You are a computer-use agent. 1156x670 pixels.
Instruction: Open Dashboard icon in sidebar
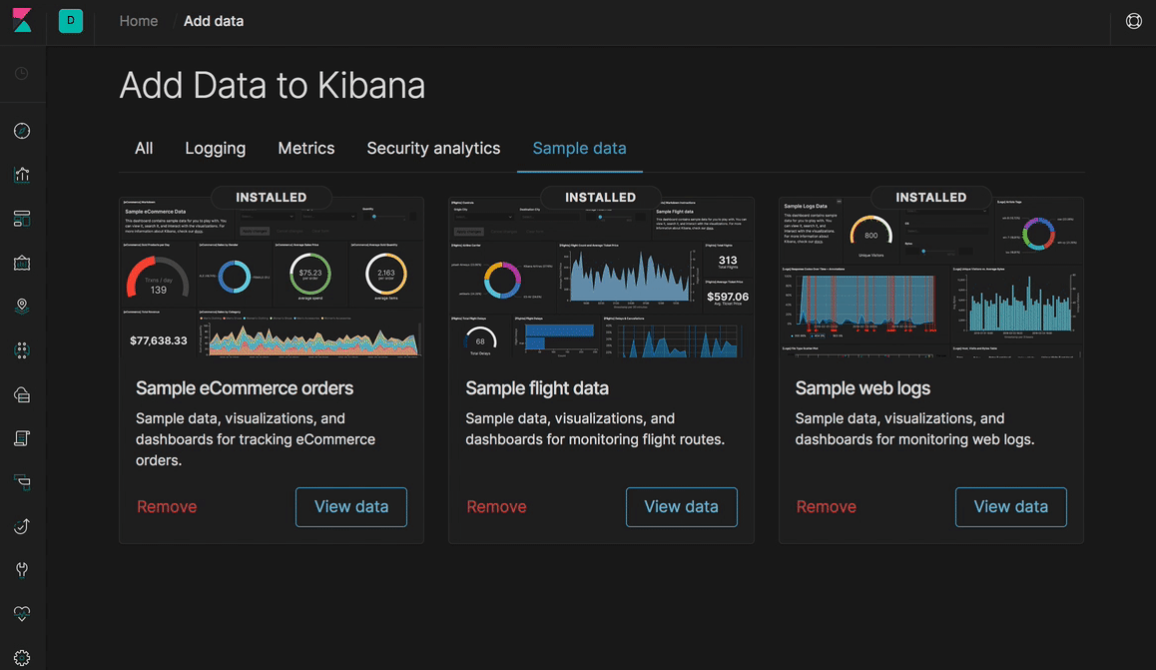(x=22, y=218)
